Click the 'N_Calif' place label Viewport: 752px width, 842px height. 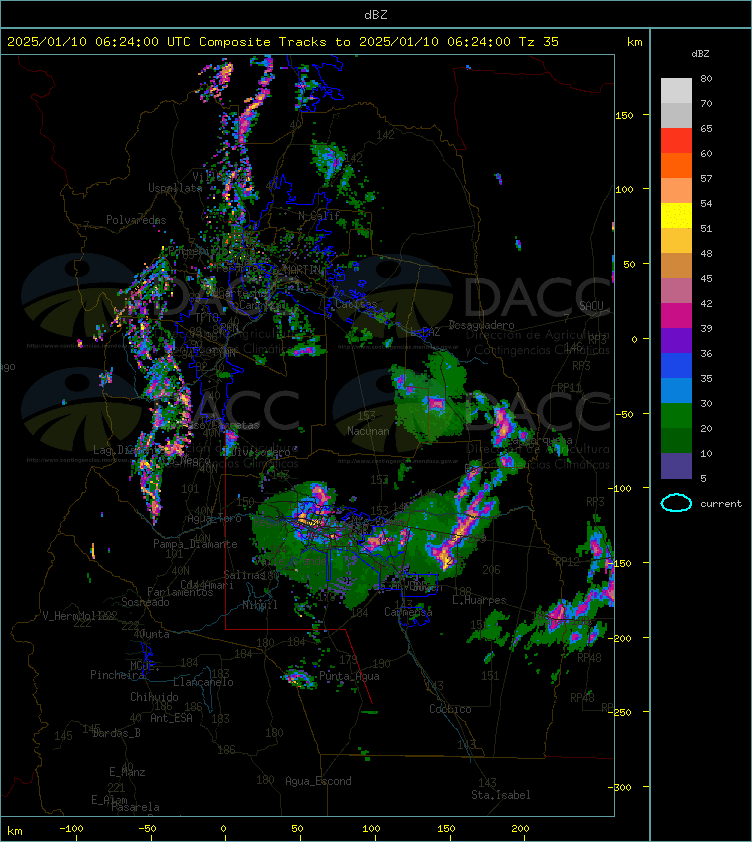(x=319, y=216)
